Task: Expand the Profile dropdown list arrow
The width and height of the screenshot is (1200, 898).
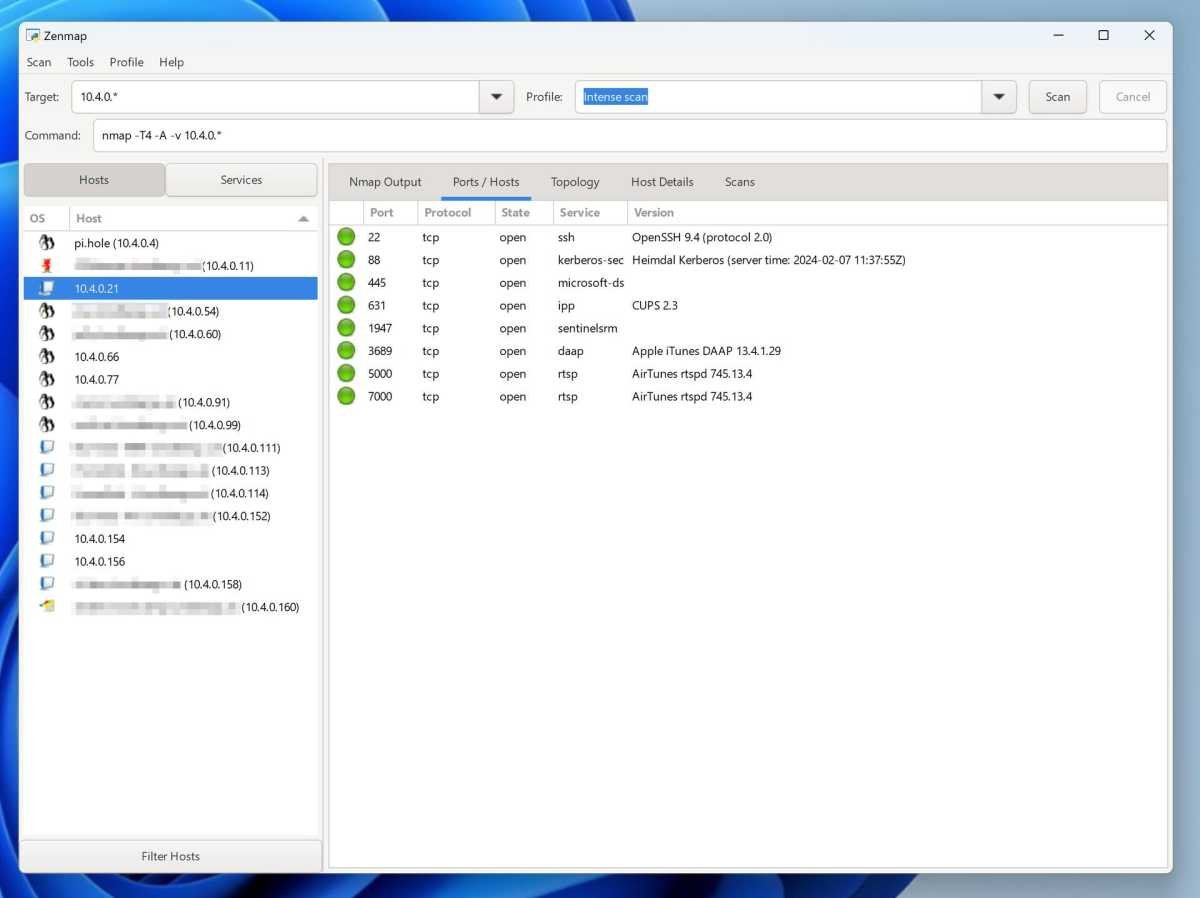Action: 998,97
